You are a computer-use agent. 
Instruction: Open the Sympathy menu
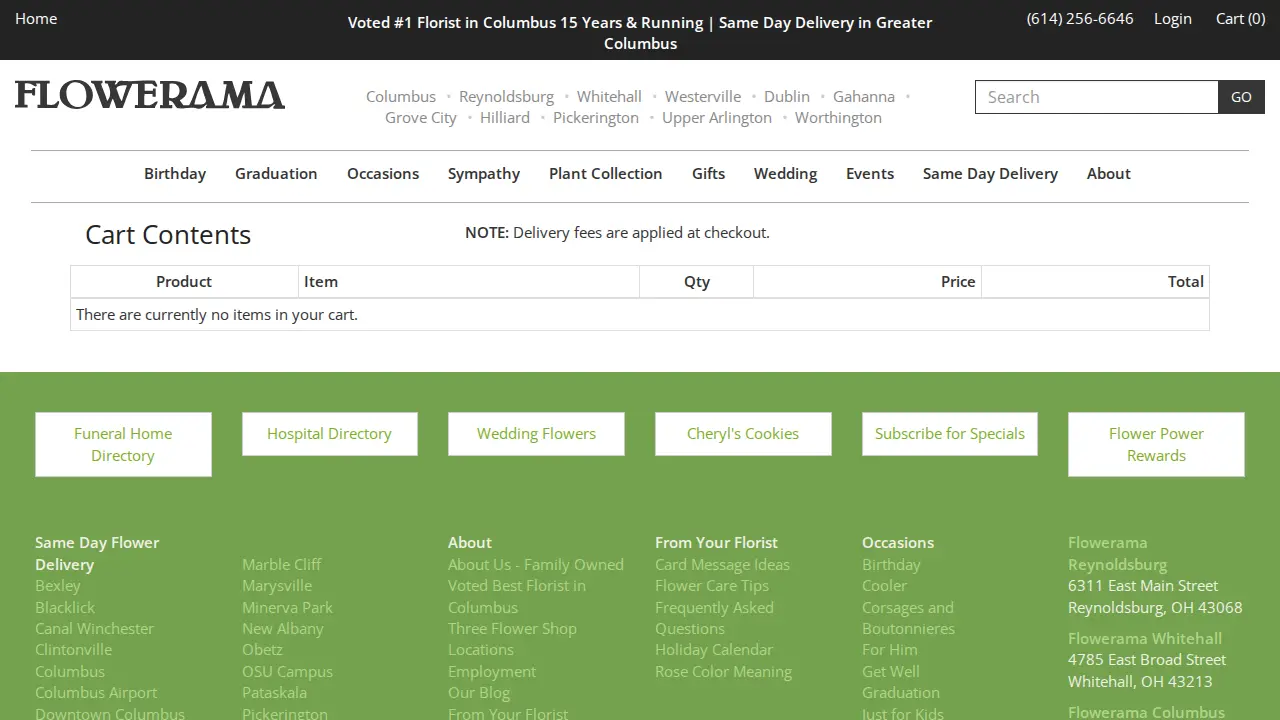click(484, 174)
